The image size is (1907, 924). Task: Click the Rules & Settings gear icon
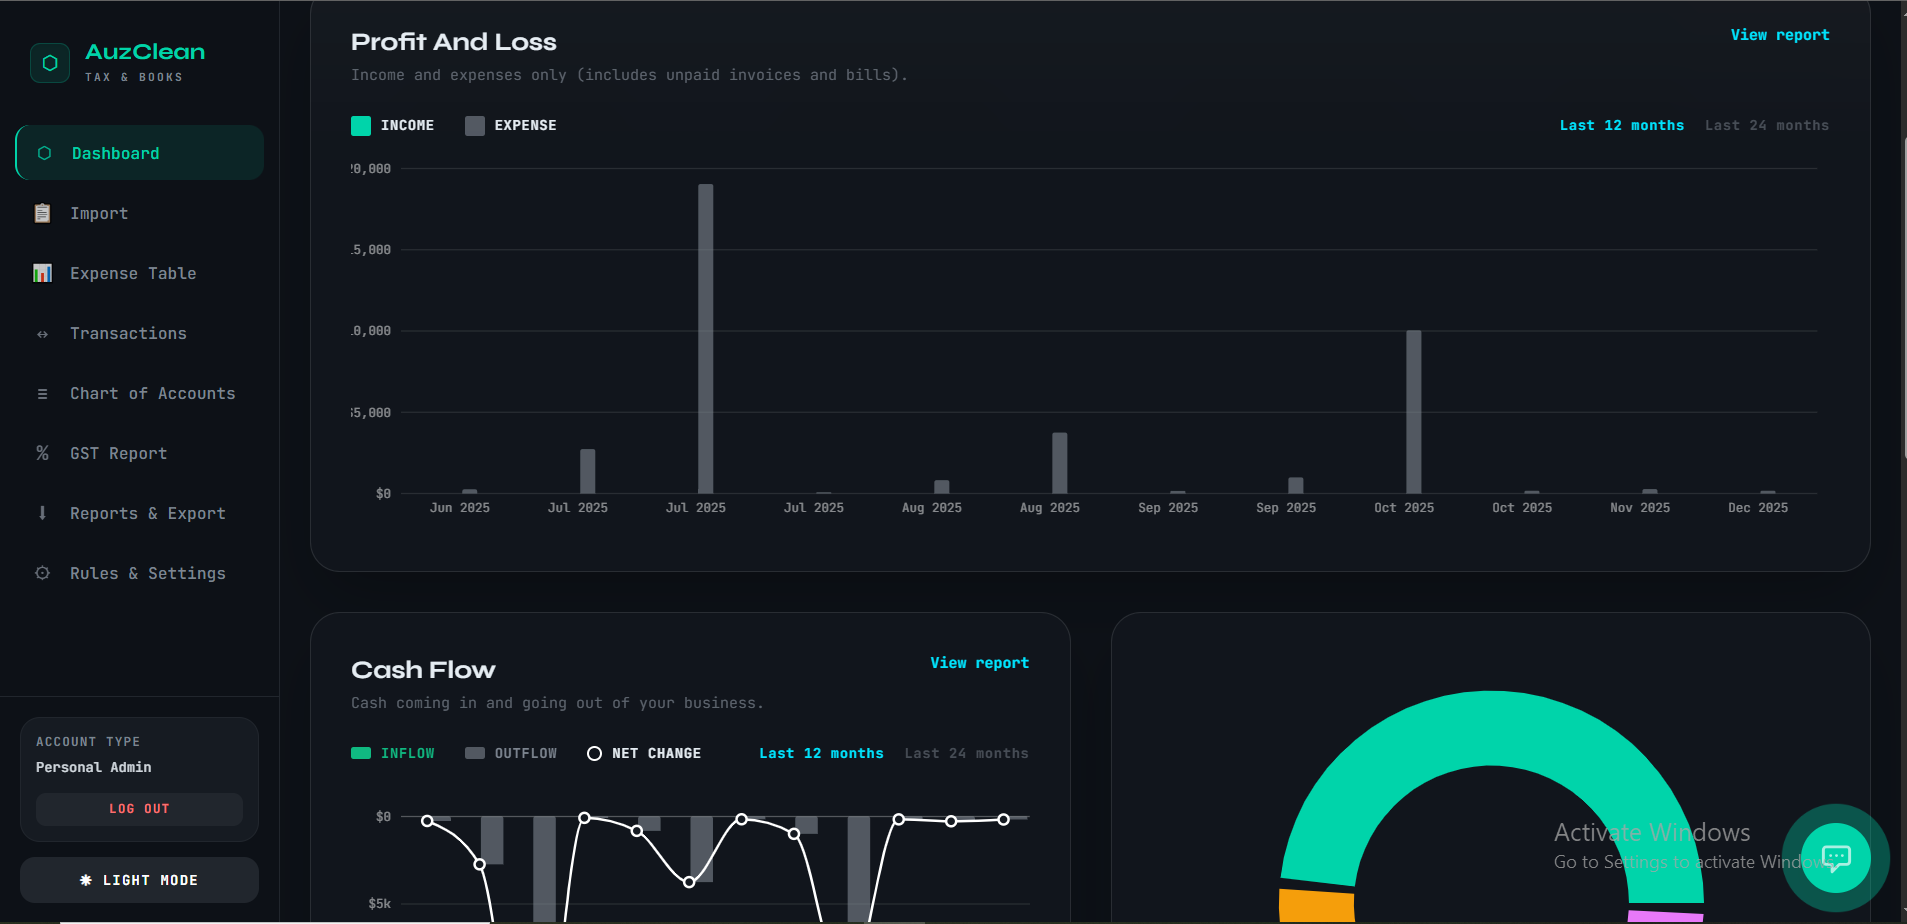pyautogui.click(x=42, y=573)
